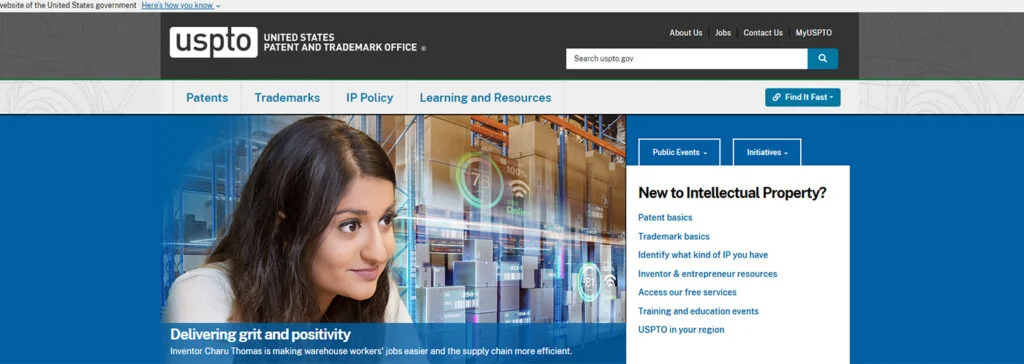This screenshot has height=364, width=1024.
Task: Open the About Us link
Action: [686, 33]
